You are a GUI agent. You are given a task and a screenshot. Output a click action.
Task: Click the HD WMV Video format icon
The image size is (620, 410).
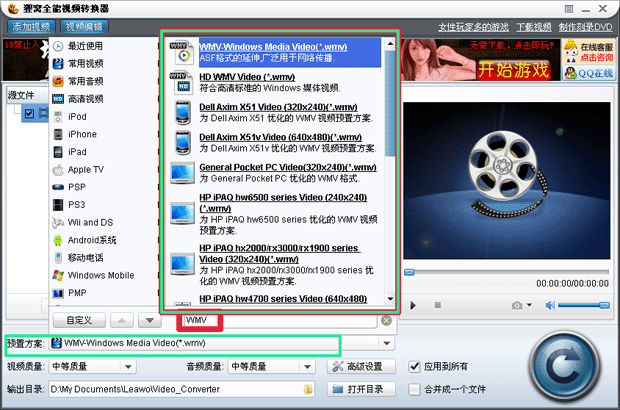point(181,82)
